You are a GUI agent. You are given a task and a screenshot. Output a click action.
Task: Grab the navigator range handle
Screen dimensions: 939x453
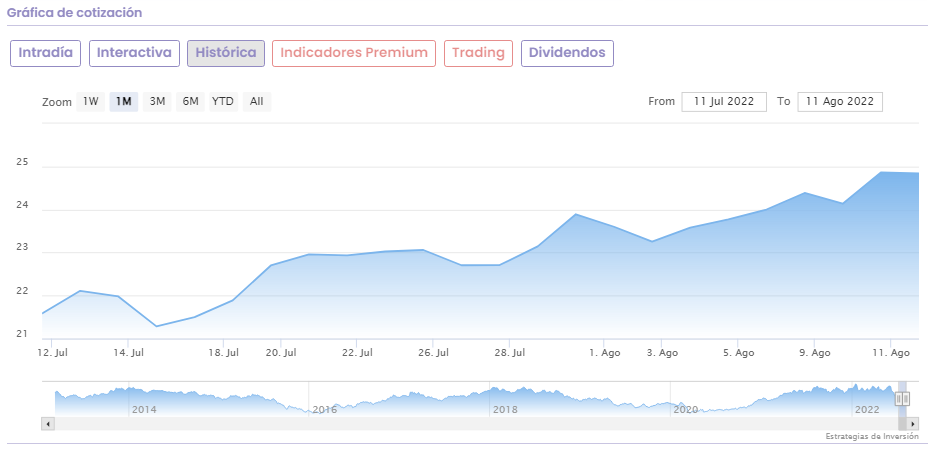902,398
